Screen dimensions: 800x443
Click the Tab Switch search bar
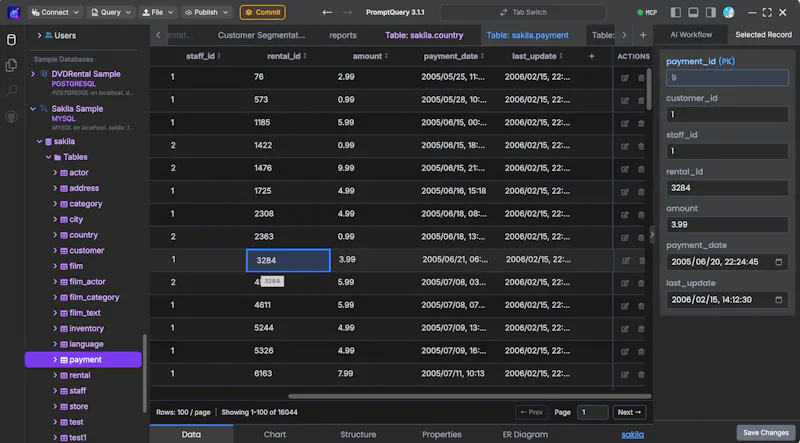tap(523, 12)
